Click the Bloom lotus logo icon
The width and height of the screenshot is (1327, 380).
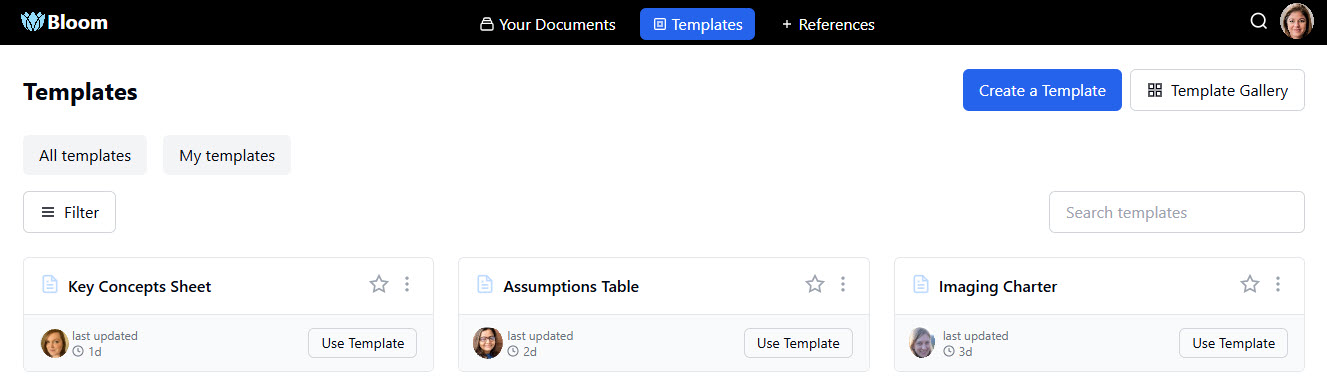click(x=34, y=22)
